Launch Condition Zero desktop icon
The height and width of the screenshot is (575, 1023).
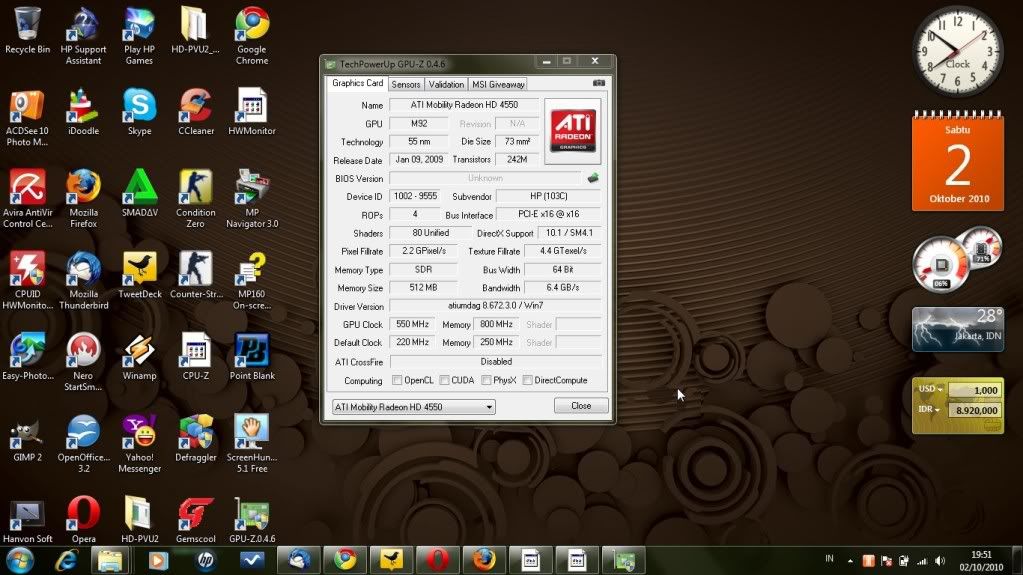pyautogui.click(x=196, y=199)
